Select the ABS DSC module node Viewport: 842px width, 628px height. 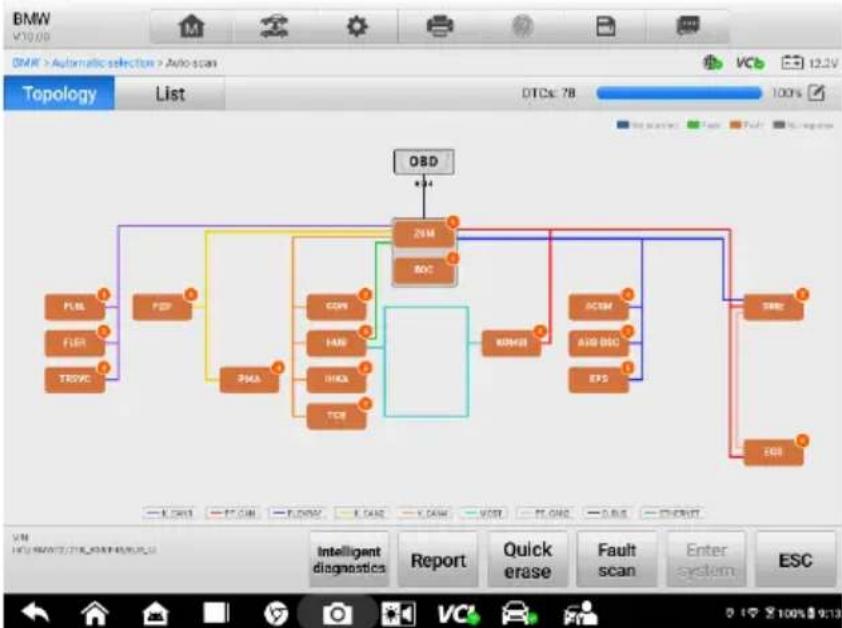point(599,343)
